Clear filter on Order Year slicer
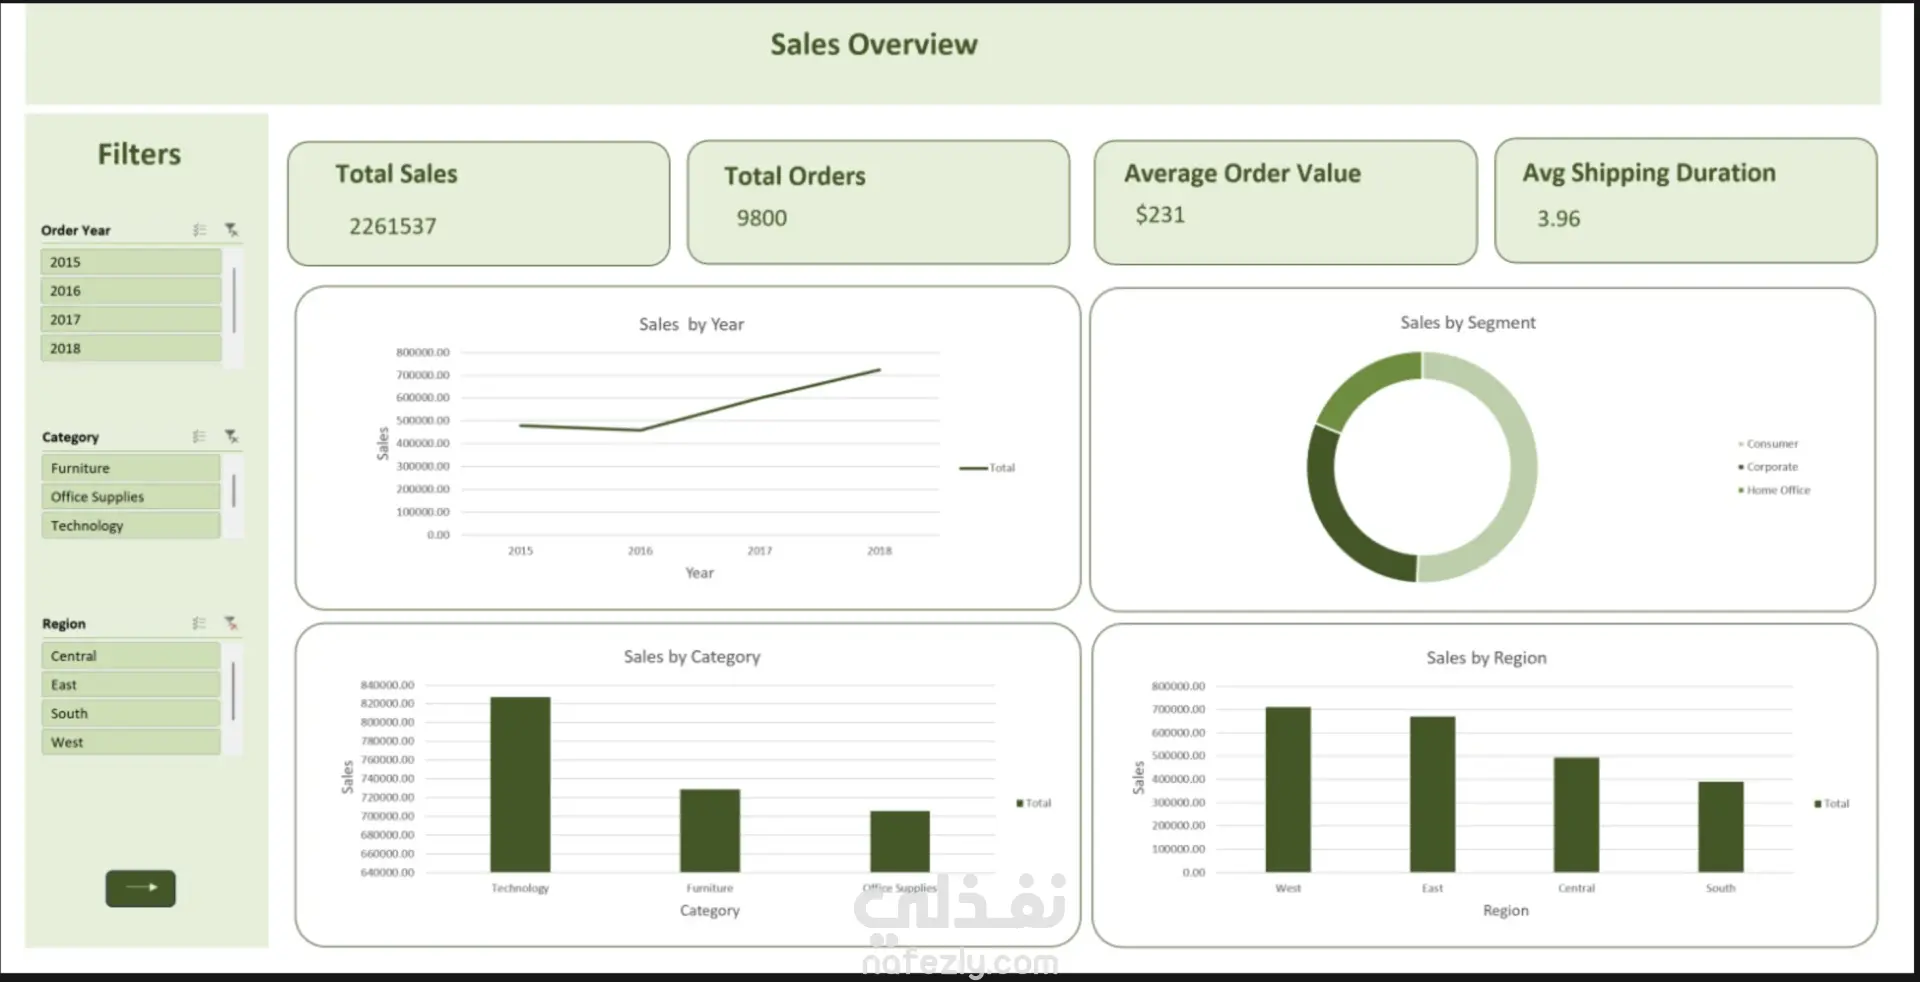Viewport: 1920px width, 982px height. pos(232,230)
